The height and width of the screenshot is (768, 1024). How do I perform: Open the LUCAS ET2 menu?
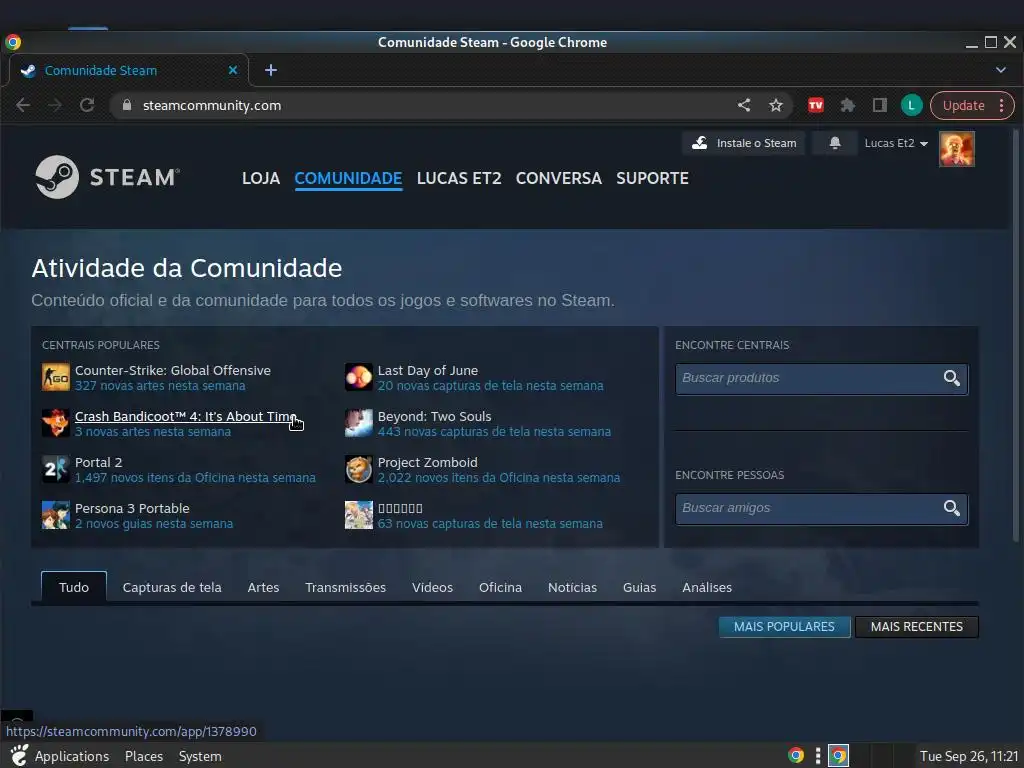tap(459, 178)
